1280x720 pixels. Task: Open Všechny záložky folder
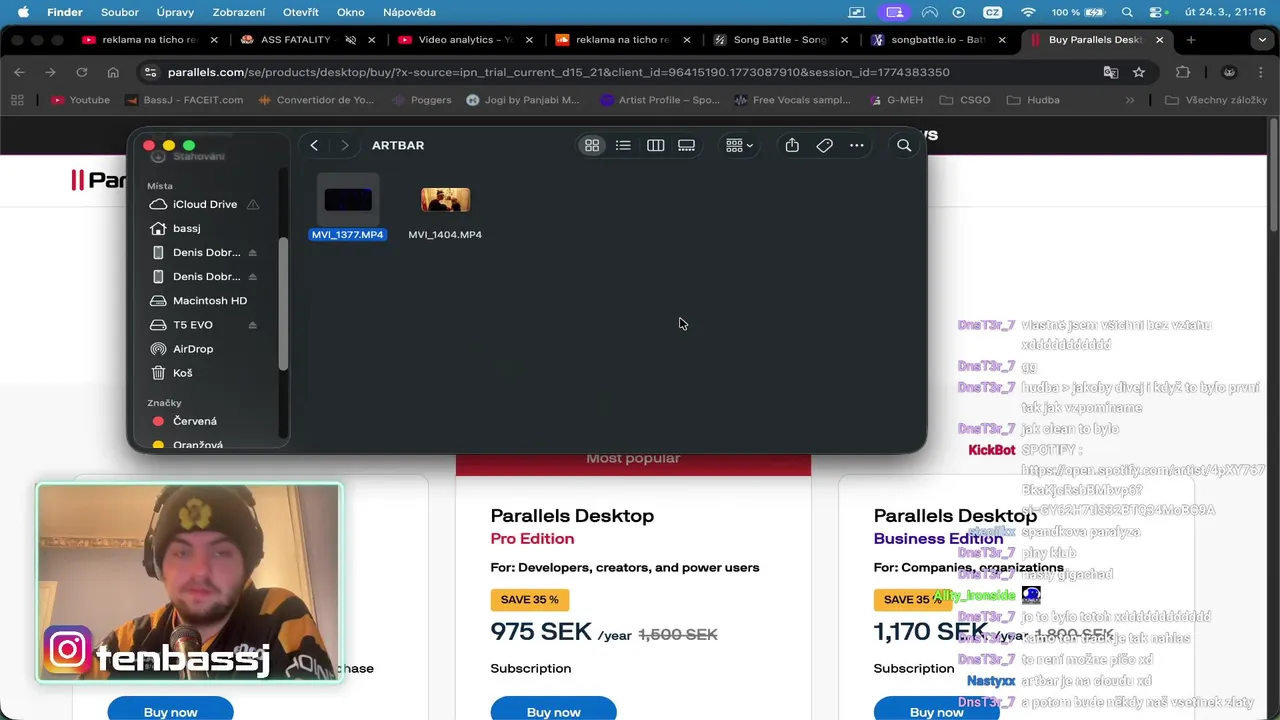1216,100
